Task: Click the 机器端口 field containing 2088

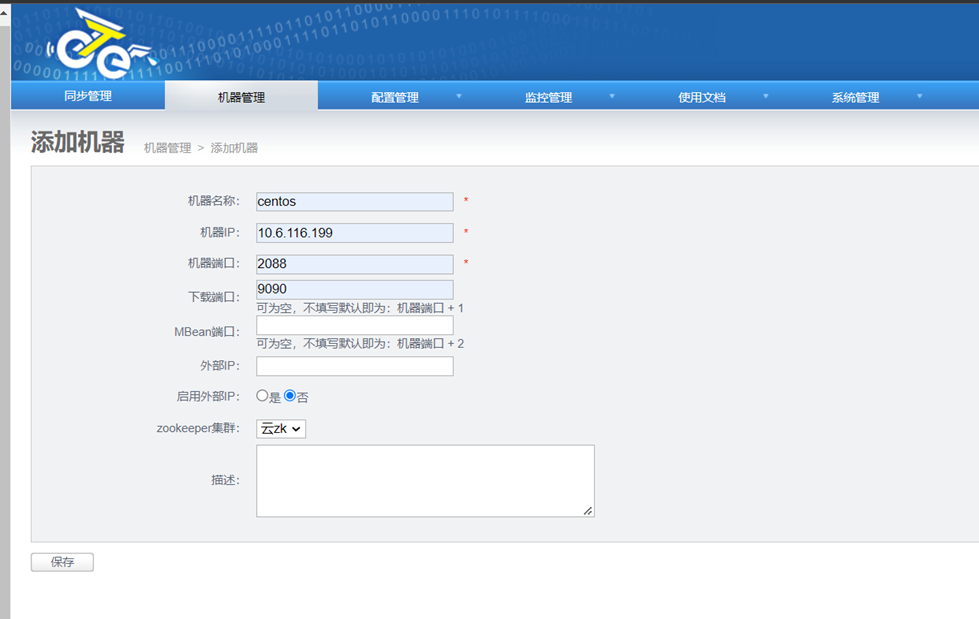Action: tap(354, 264)
